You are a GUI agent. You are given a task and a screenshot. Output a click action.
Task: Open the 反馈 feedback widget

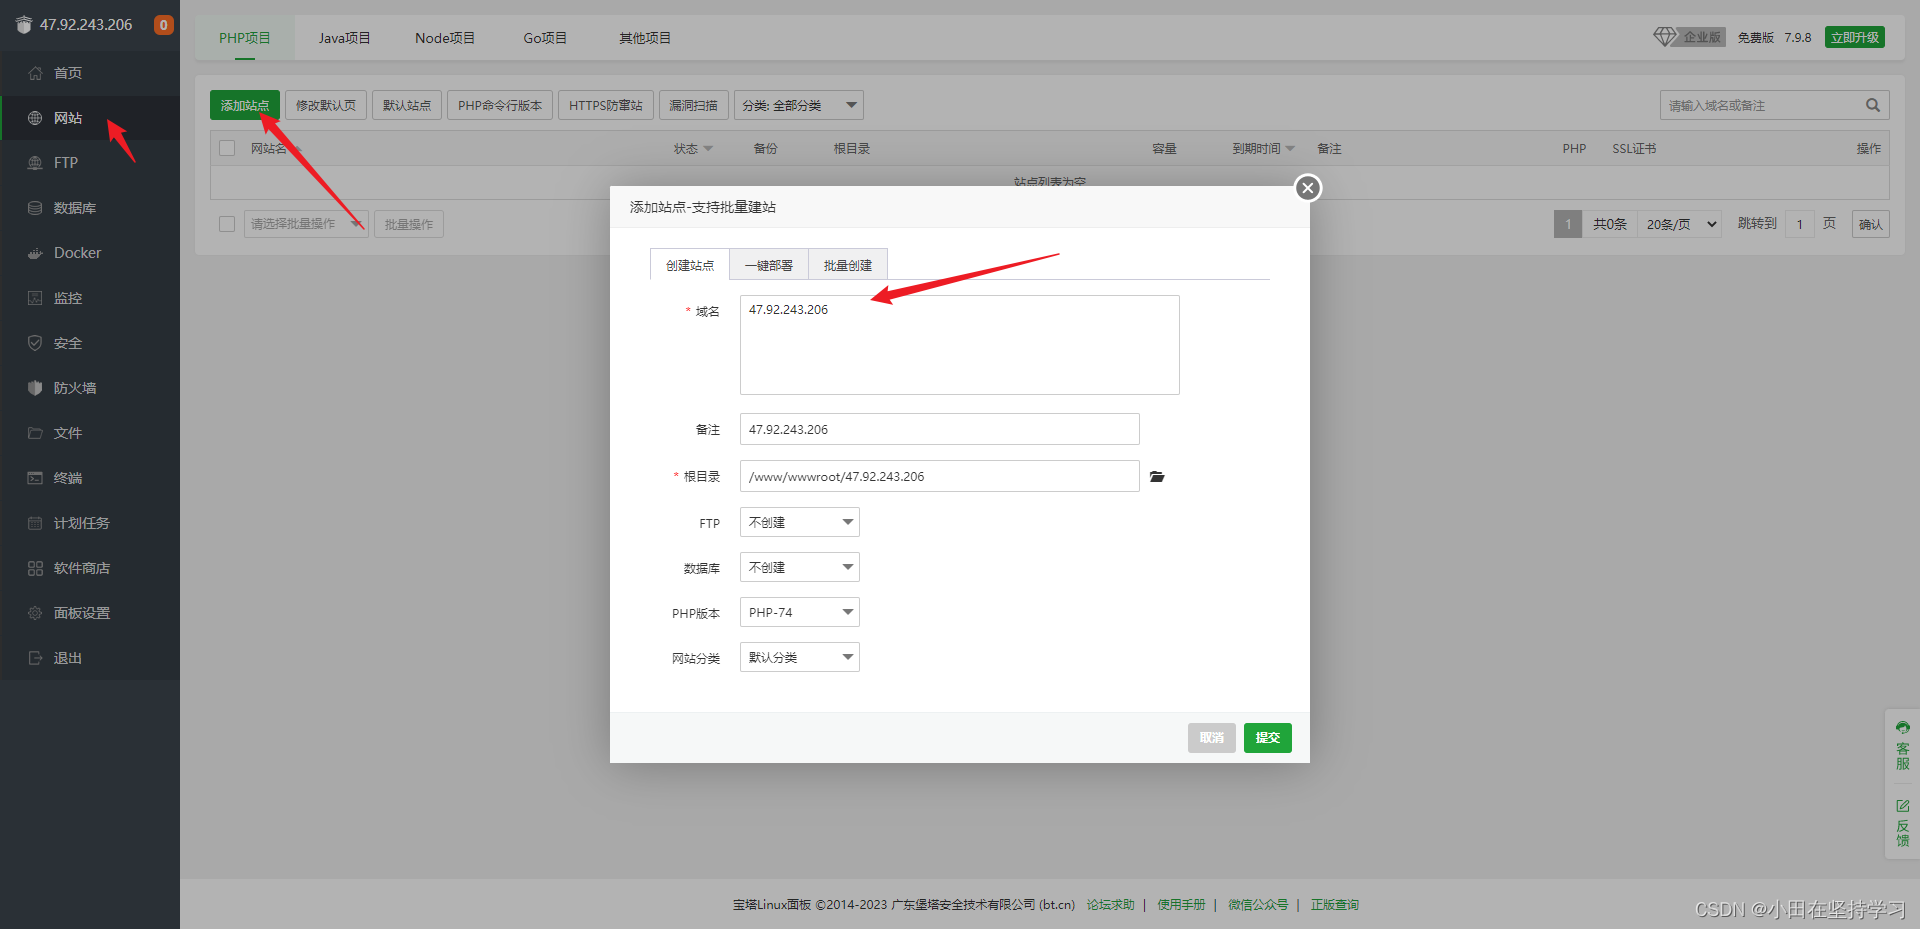1902,823
